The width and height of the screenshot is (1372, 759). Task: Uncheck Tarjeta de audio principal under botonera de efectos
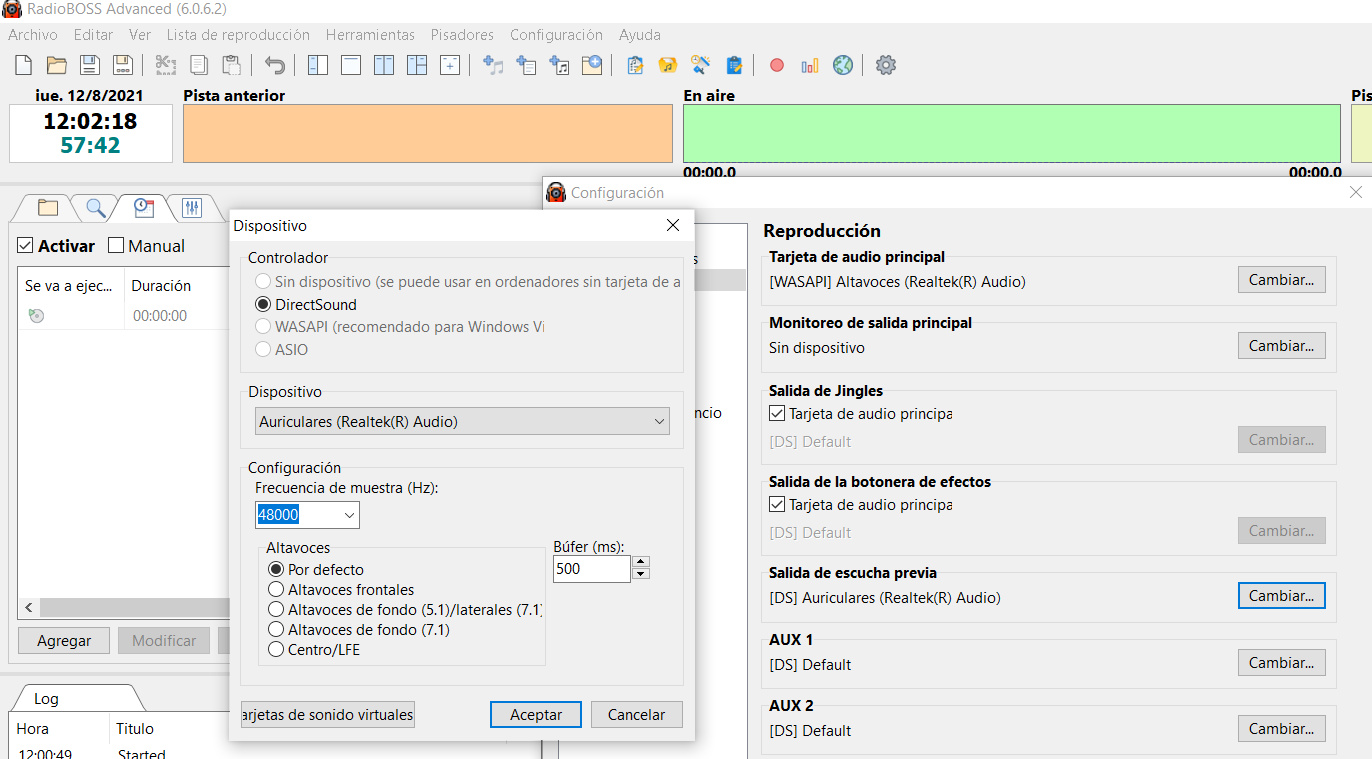pyautogui.click(x=777, y=505)
